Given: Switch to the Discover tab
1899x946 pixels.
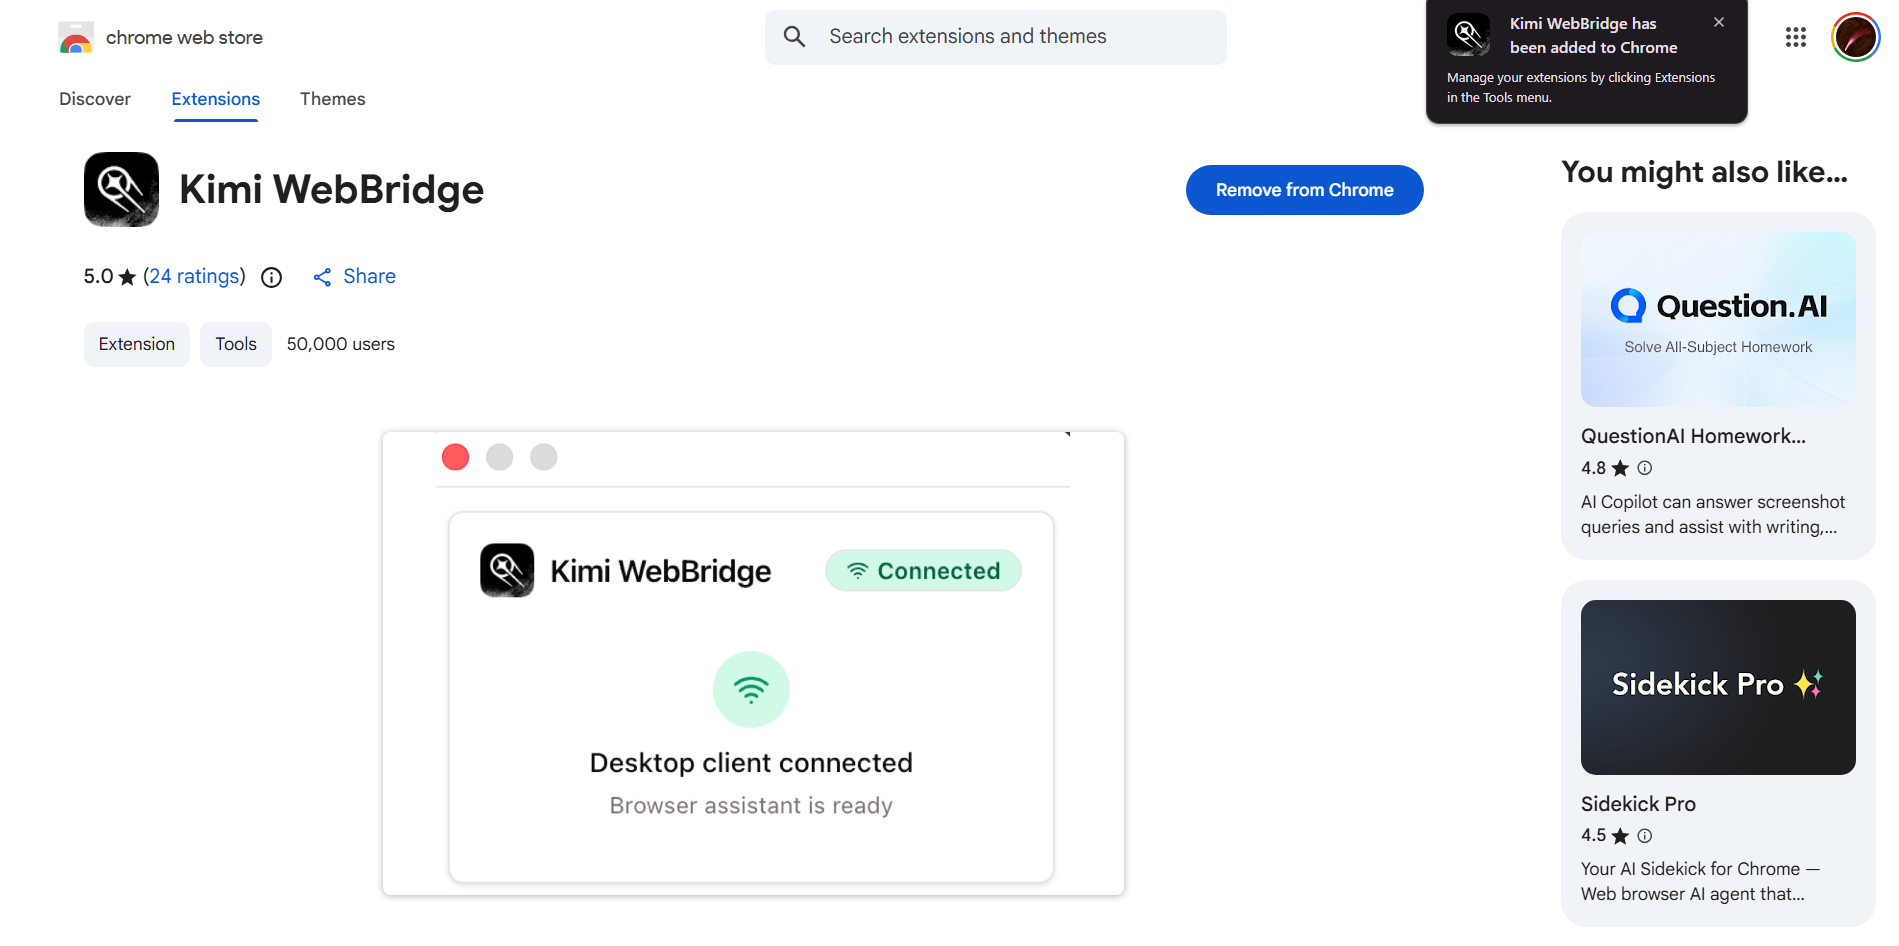Looking at the screenshot, I should pos(95,99).
